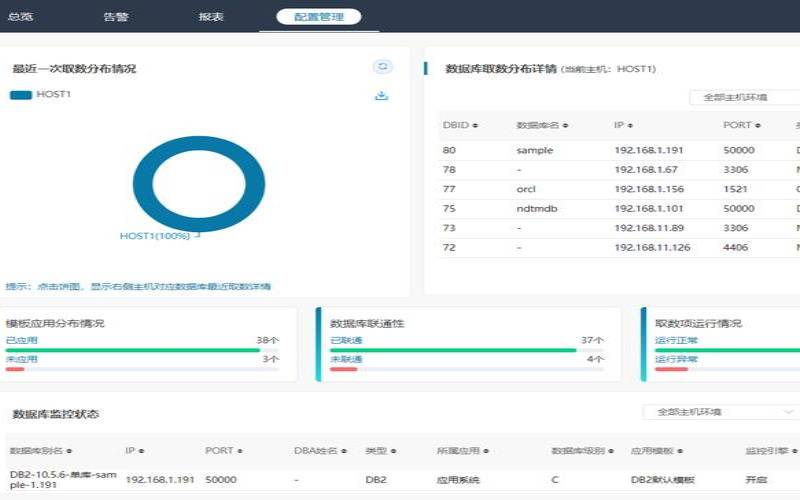800x500 pixels.
Task: Select DBID 80 cell
Action: click(x=449, y=150)
